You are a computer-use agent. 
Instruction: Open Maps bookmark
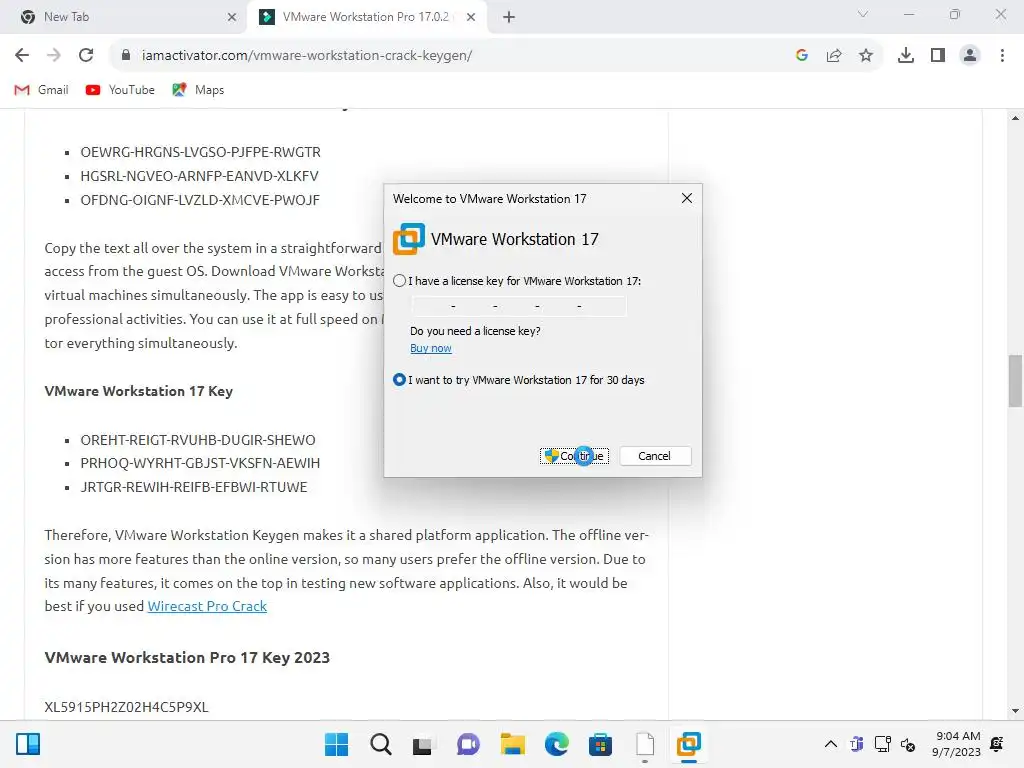pos(198,90)
